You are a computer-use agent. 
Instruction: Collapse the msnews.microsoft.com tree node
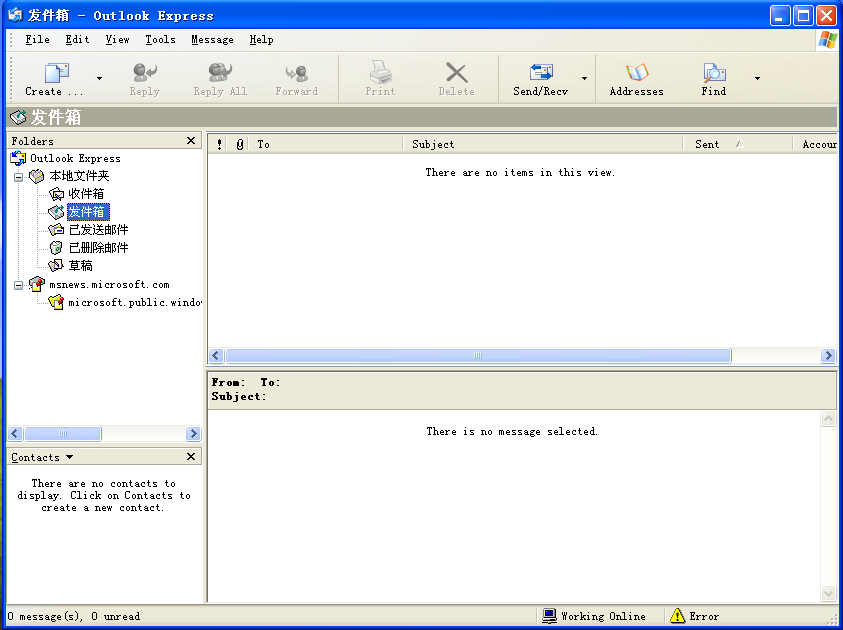click(x=19, y=284)
